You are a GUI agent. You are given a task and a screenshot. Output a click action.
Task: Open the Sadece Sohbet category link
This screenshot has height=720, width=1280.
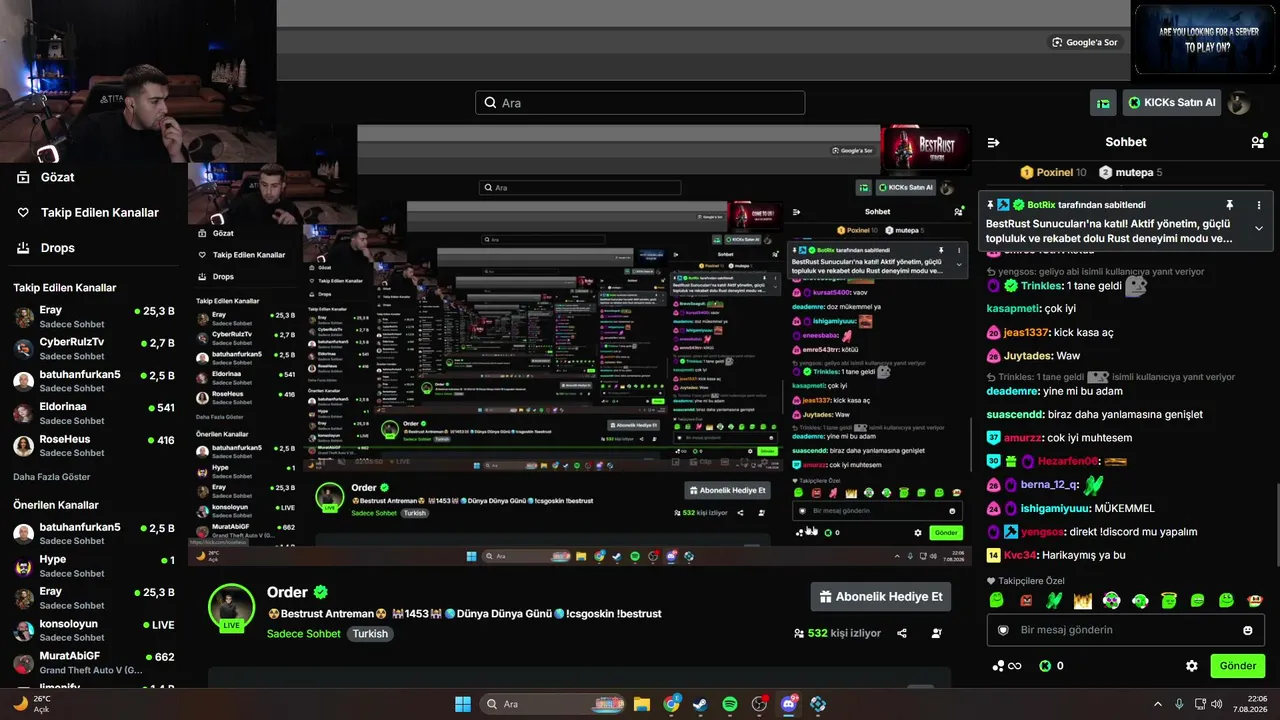pyautogui.click(x=304, y=634)
